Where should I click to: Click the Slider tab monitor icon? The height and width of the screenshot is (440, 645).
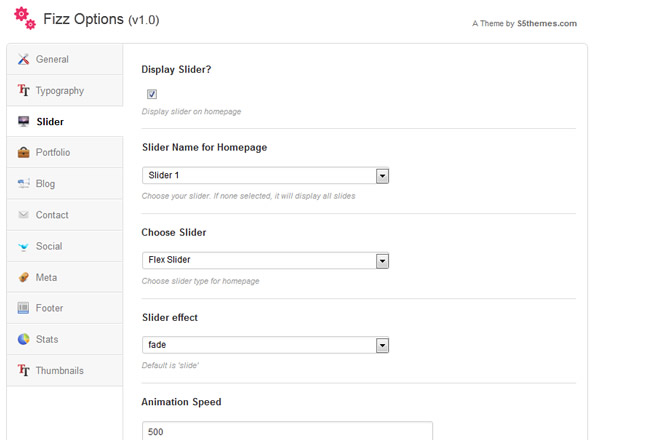tap(23, 121)
